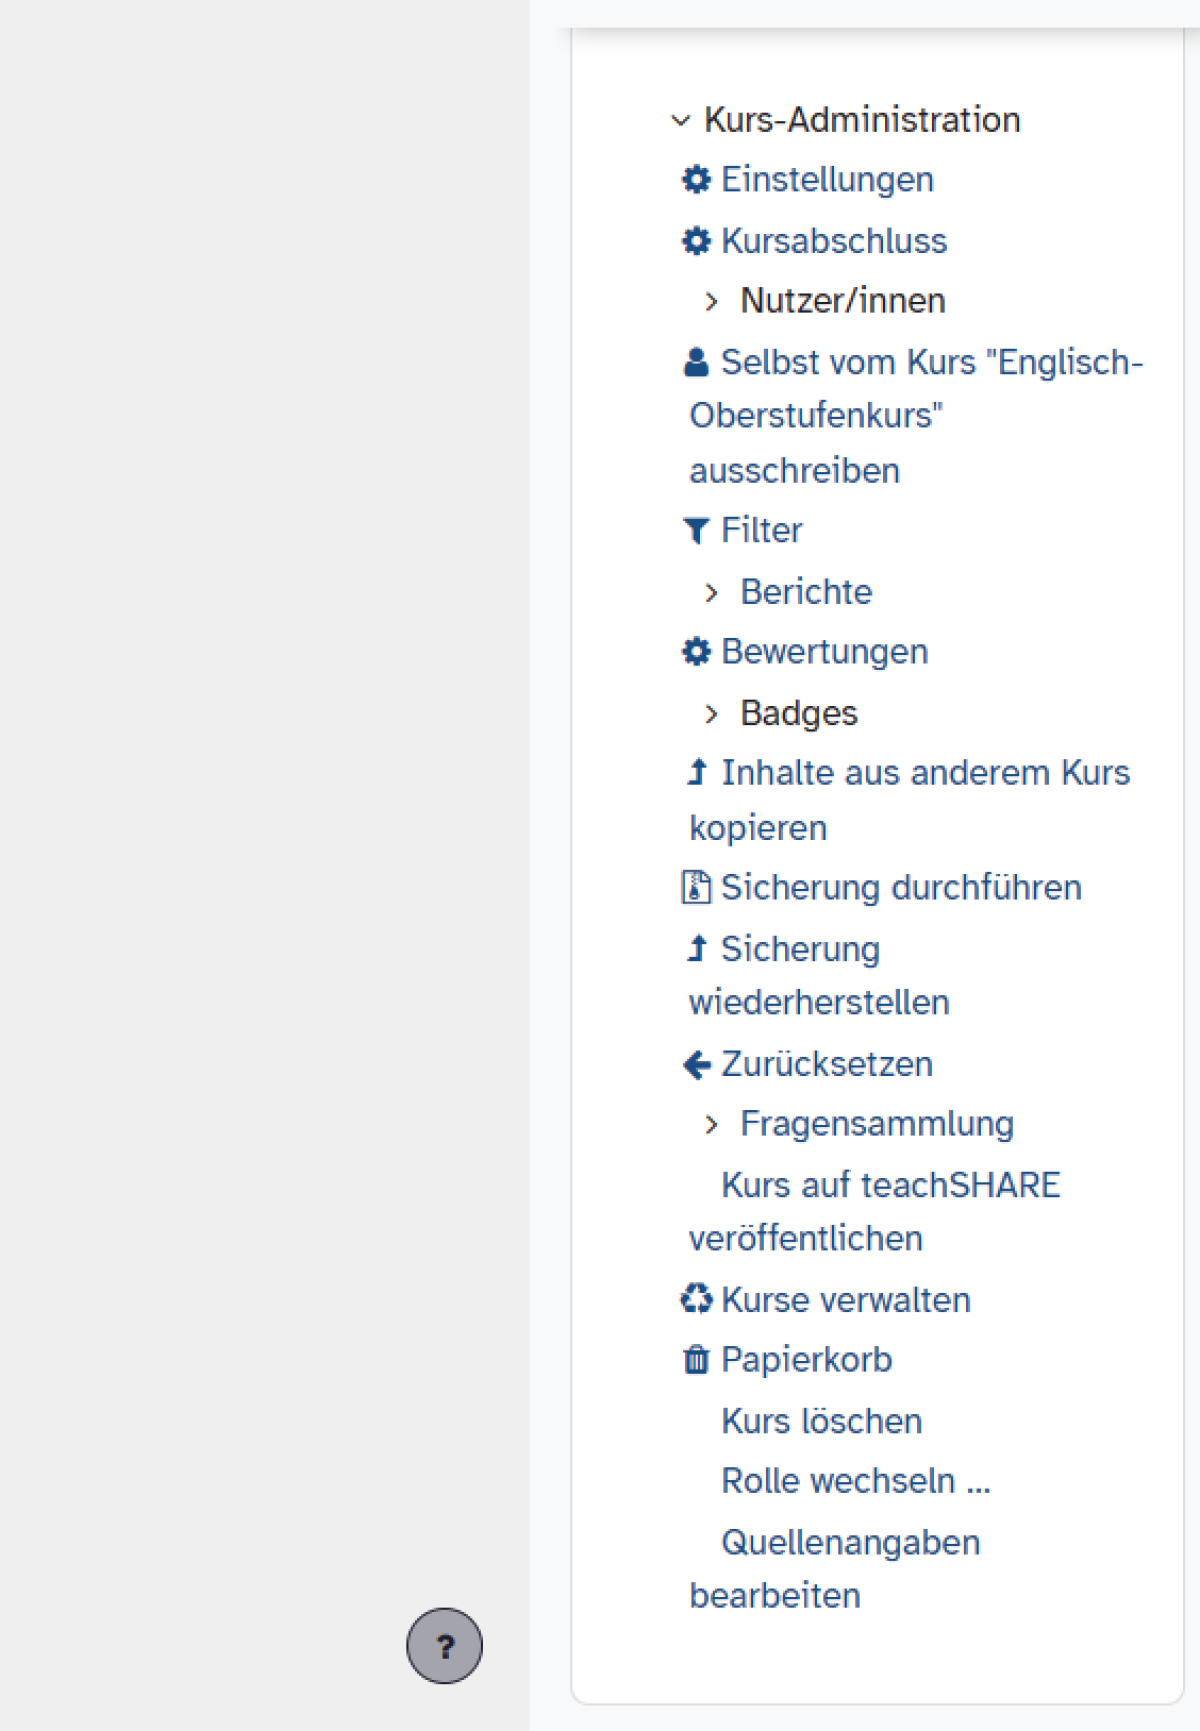Click the gear icon next to Kursabschluss
This screenshot has width=1200, height=1731.
(696, 241)
